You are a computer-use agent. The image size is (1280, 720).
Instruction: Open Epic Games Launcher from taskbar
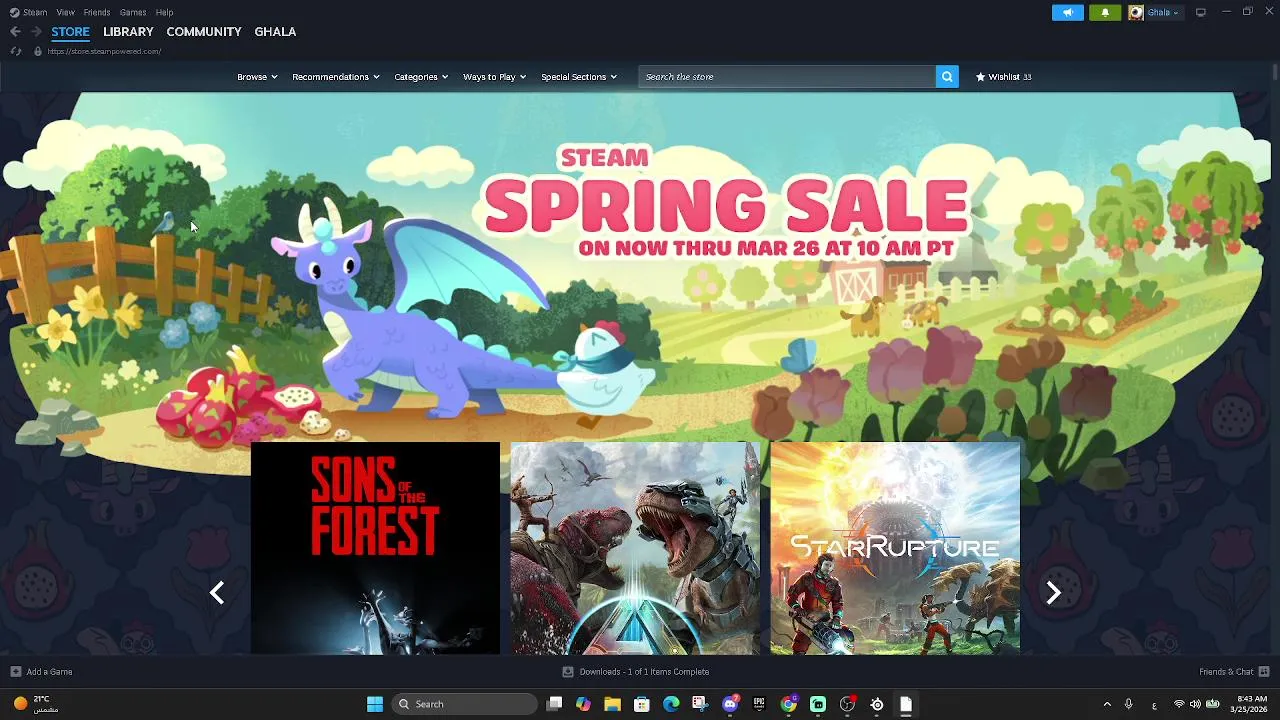coord(759,704)
